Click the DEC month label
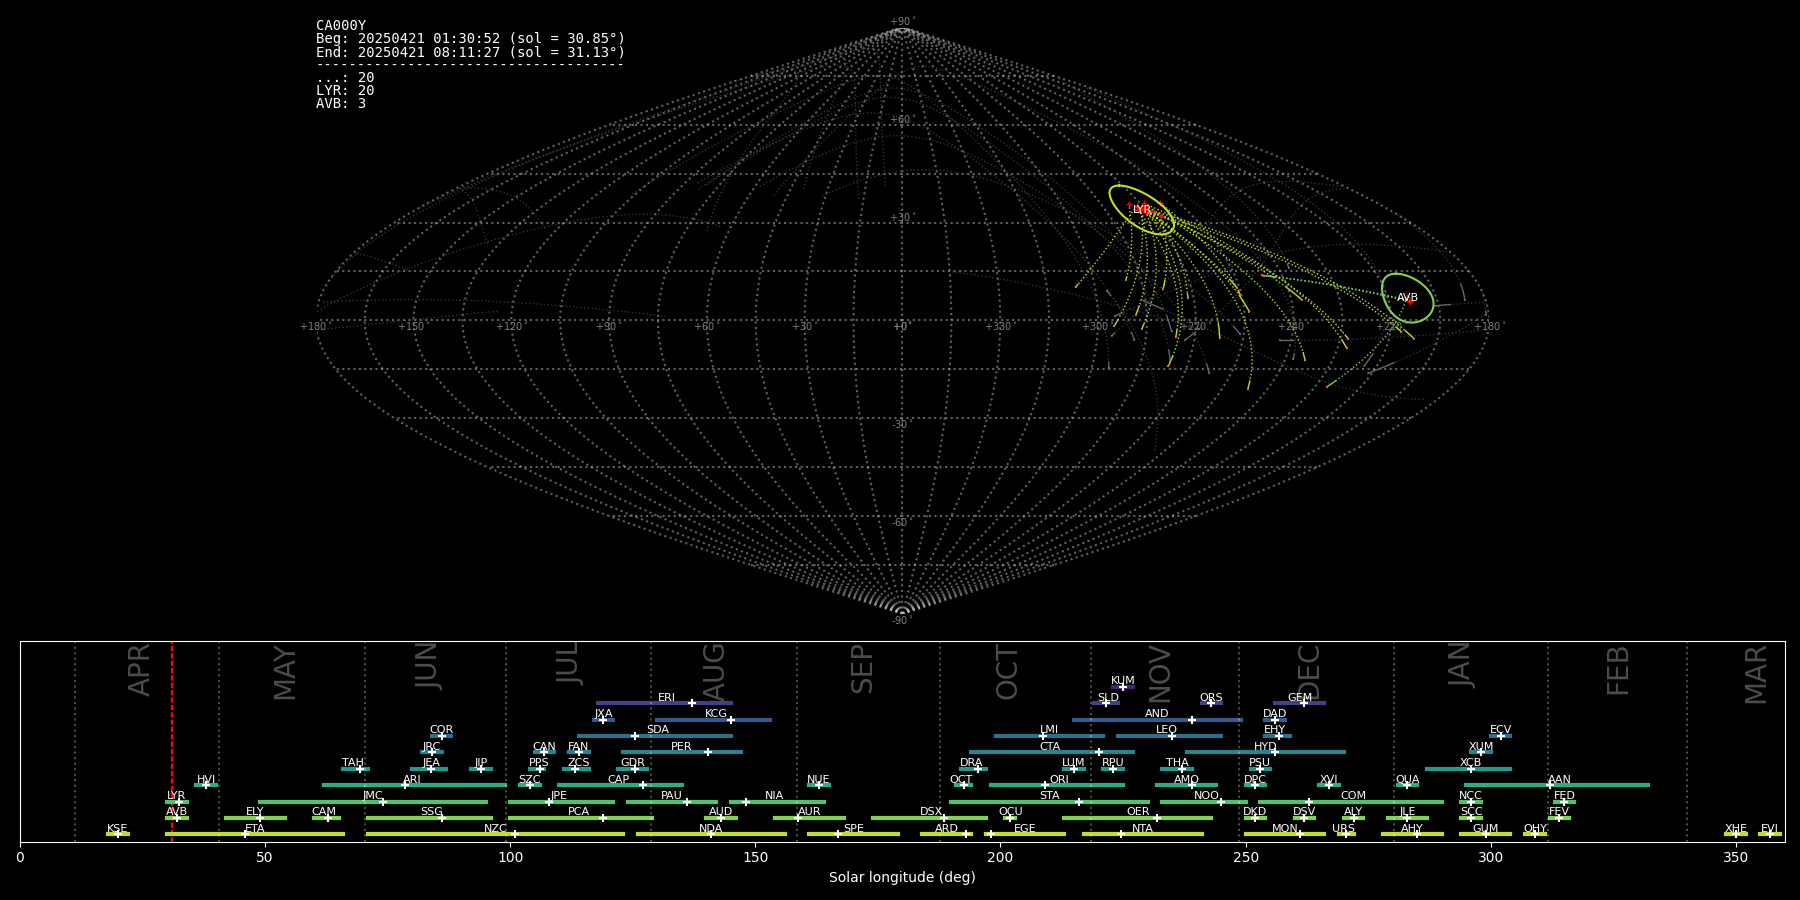Viewport: 1800px width, 900px height. pos(1309,673)
